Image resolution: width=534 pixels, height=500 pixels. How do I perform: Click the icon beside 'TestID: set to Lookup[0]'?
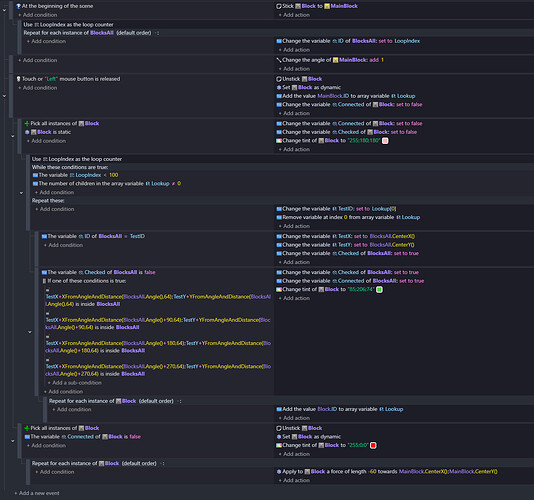tap(279, 209)
